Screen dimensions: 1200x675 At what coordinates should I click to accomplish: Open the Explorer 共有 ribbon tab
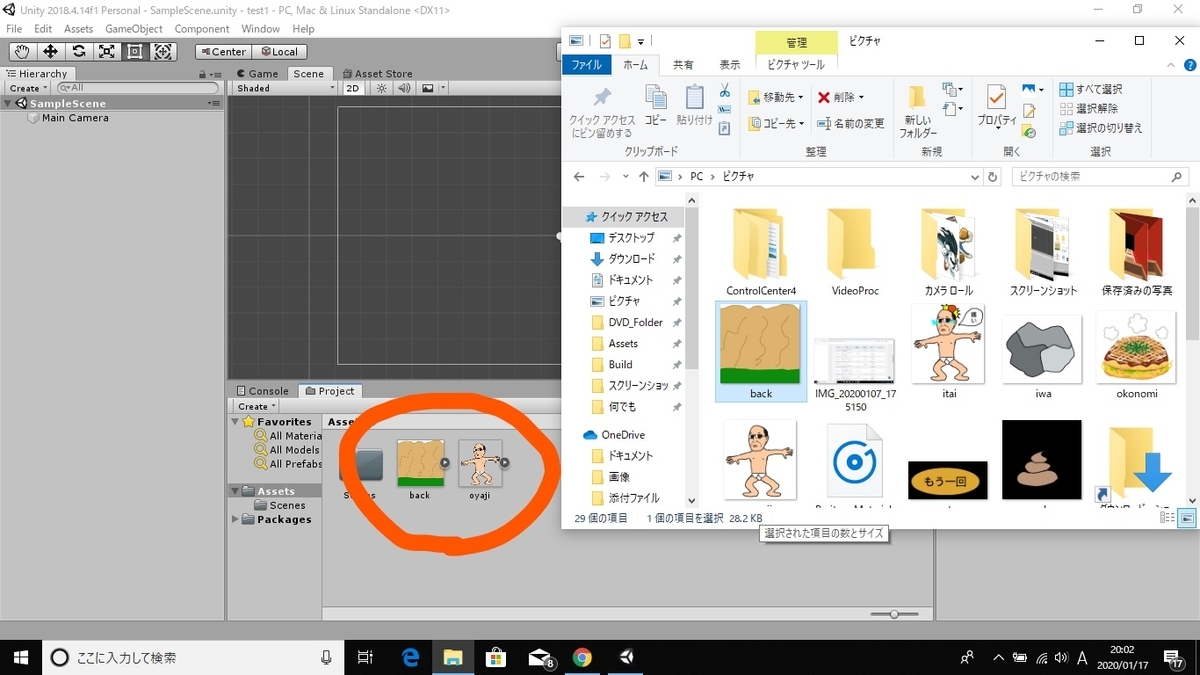[683, 65]
